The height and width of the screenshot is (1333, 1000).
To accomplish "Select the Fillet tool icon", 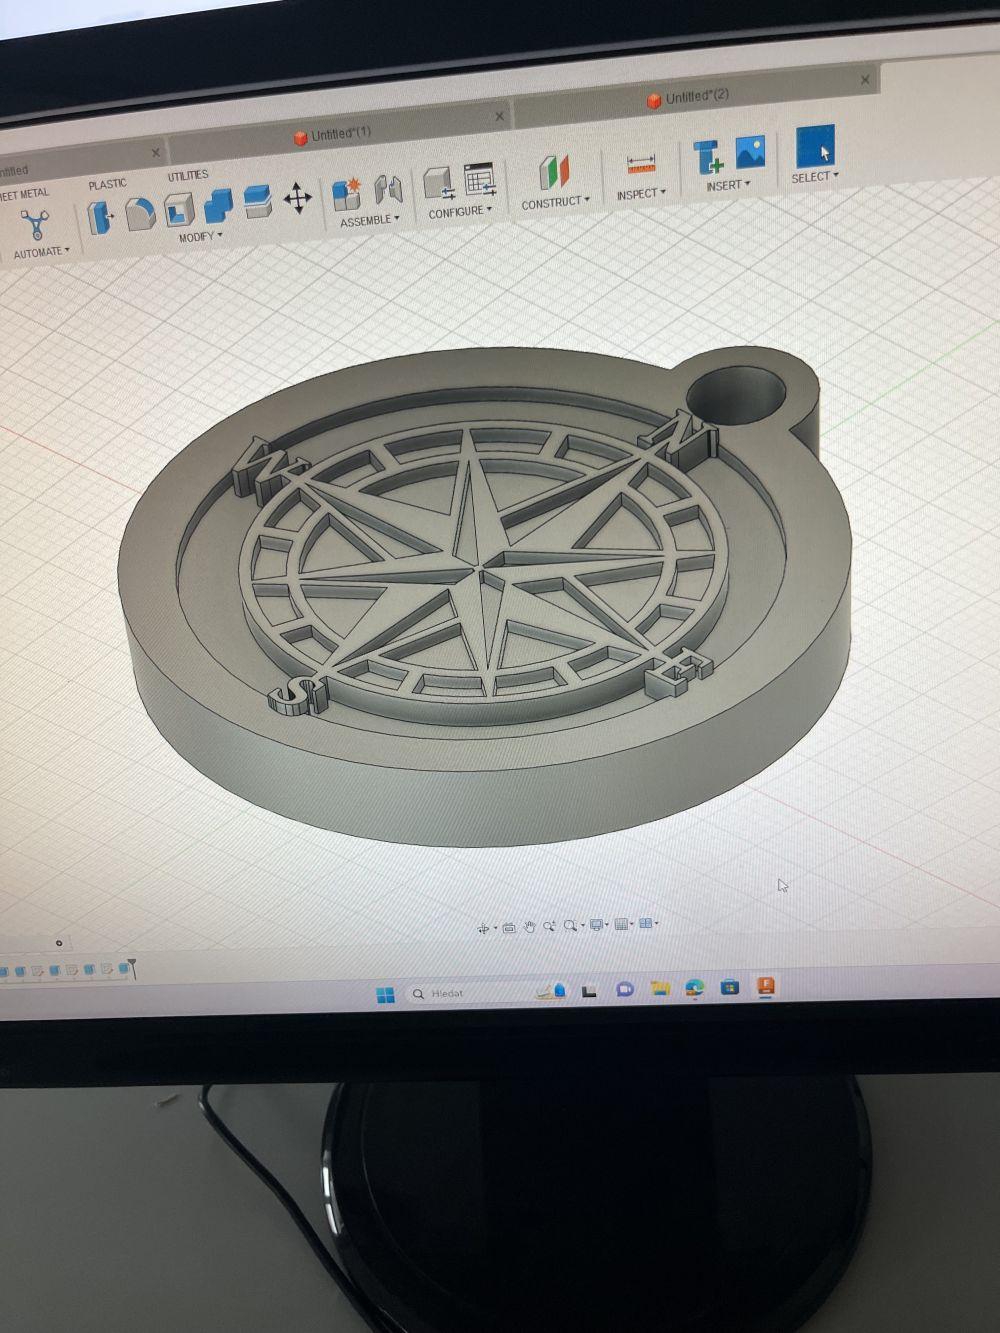I will point(140,212).
